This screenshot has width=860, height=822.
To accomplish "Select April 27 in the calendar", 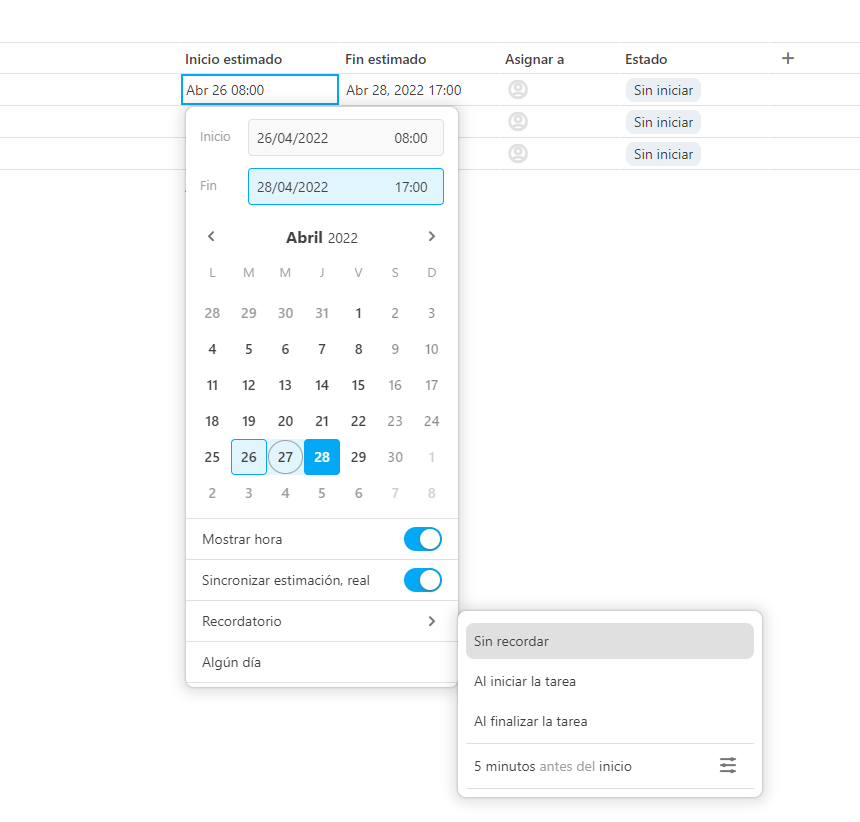I will click(285, 457).
